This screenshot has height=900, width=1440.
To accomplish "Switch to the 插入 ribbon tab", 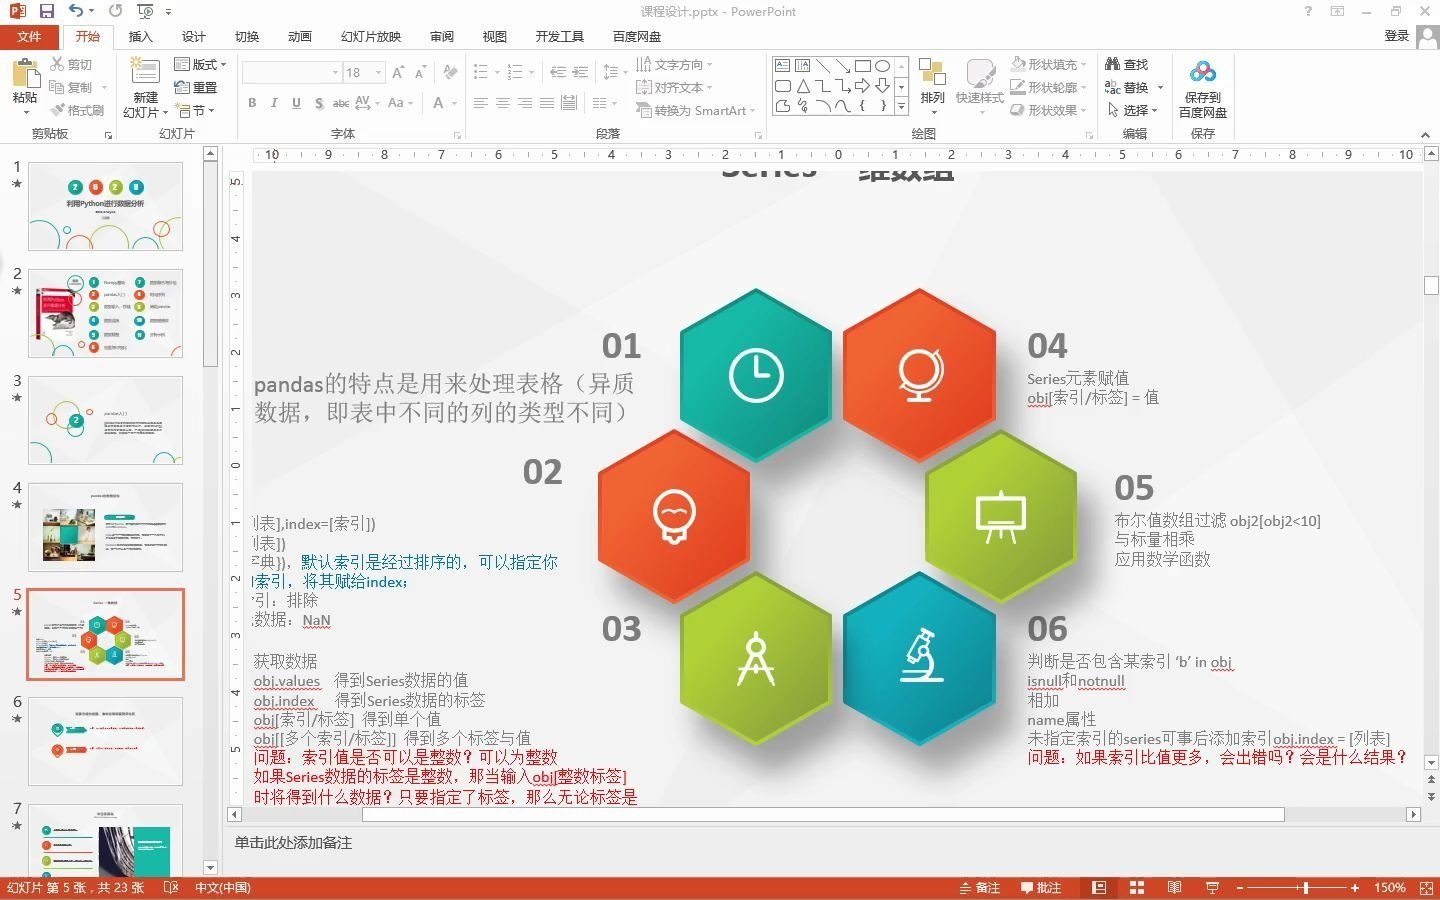I will coord(140,36).
